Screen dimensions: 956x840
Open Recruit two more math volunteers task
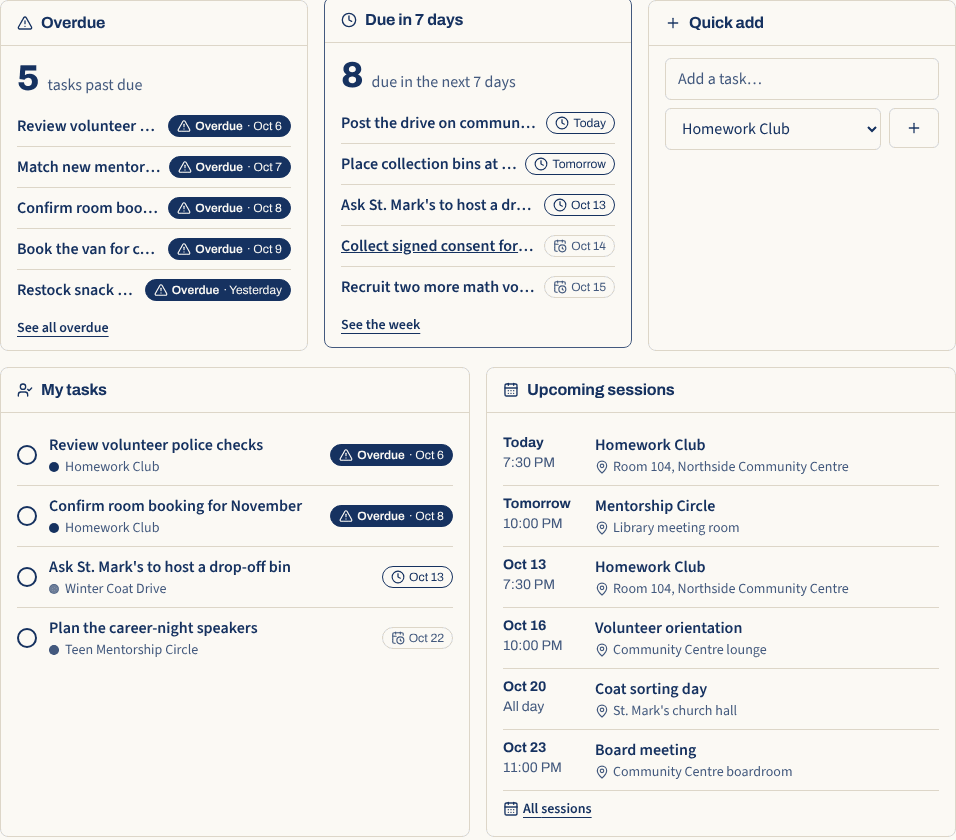point(438,287)
